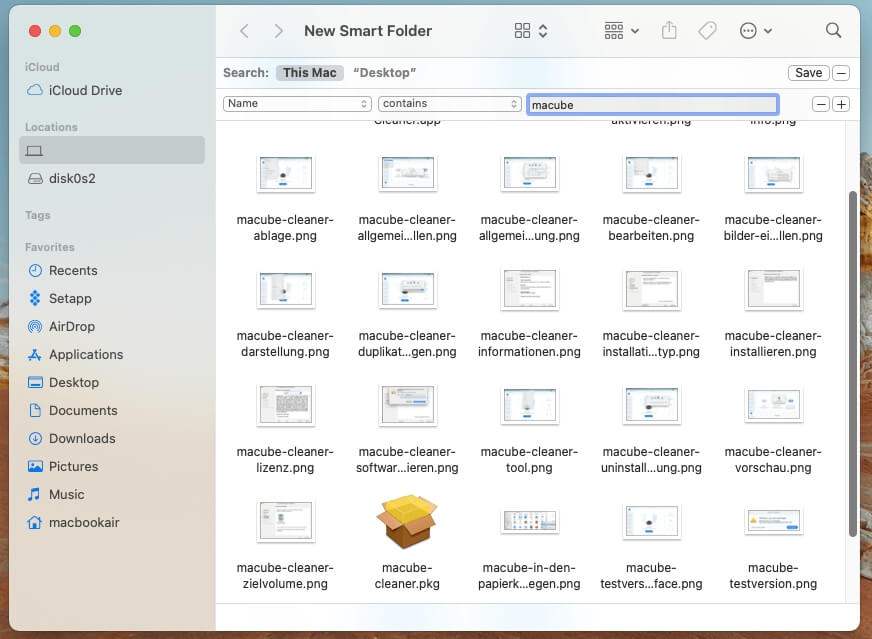Select macube-cleaner-allgemei...ung.png thumbnail
872x639 pixels.
[x=529, y=174]
